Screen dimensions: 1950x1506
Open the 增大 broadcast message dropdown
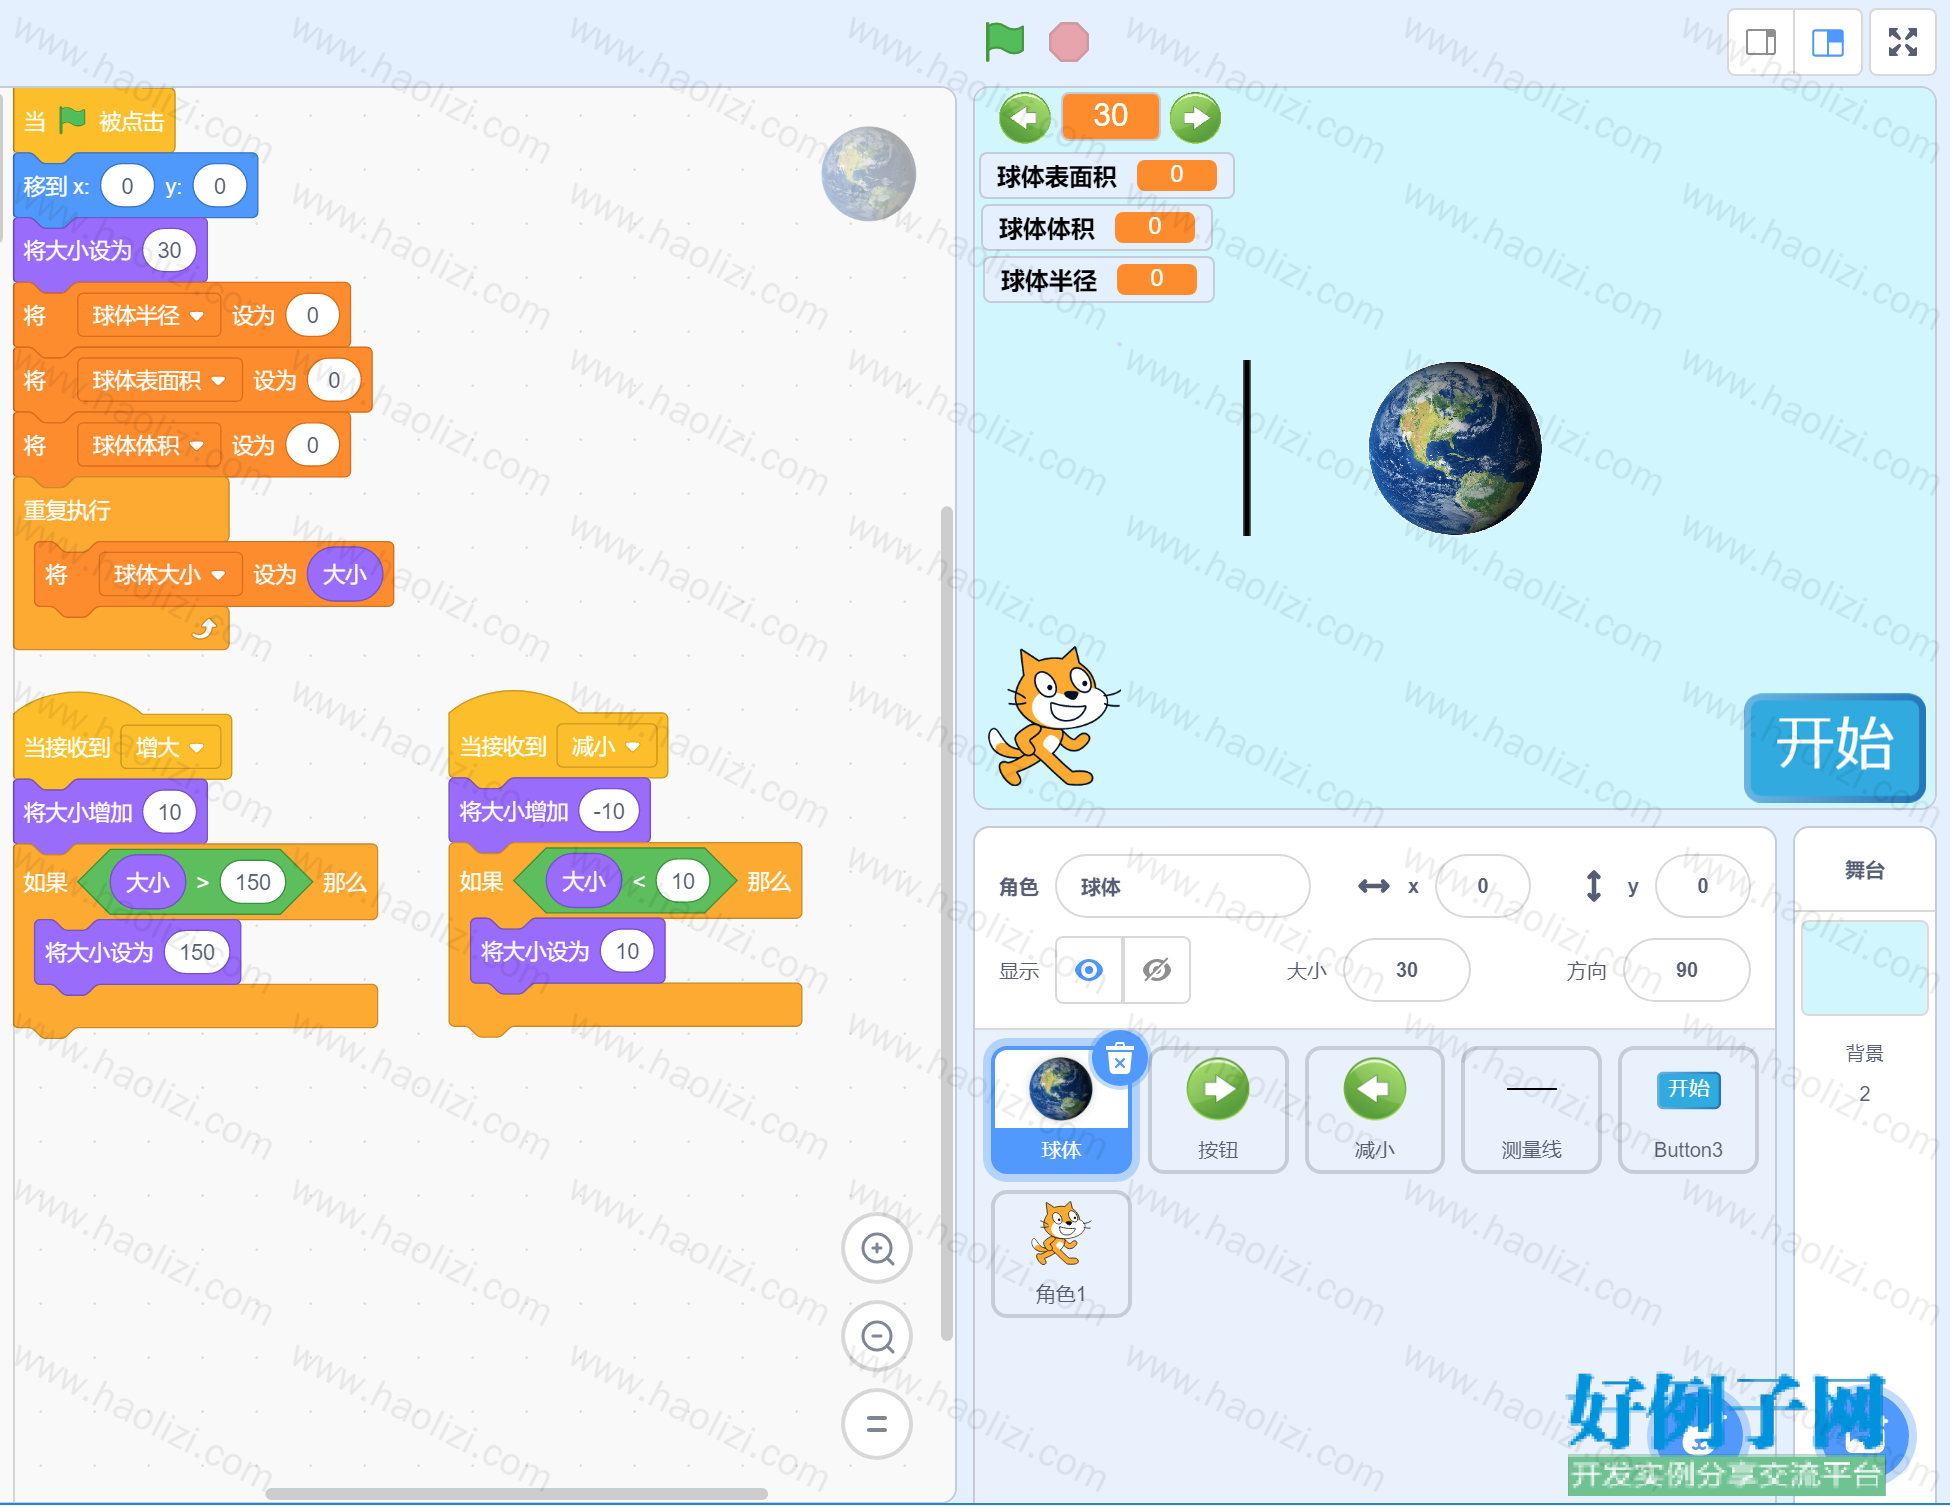pyautogui.click(x=170, y=747)
